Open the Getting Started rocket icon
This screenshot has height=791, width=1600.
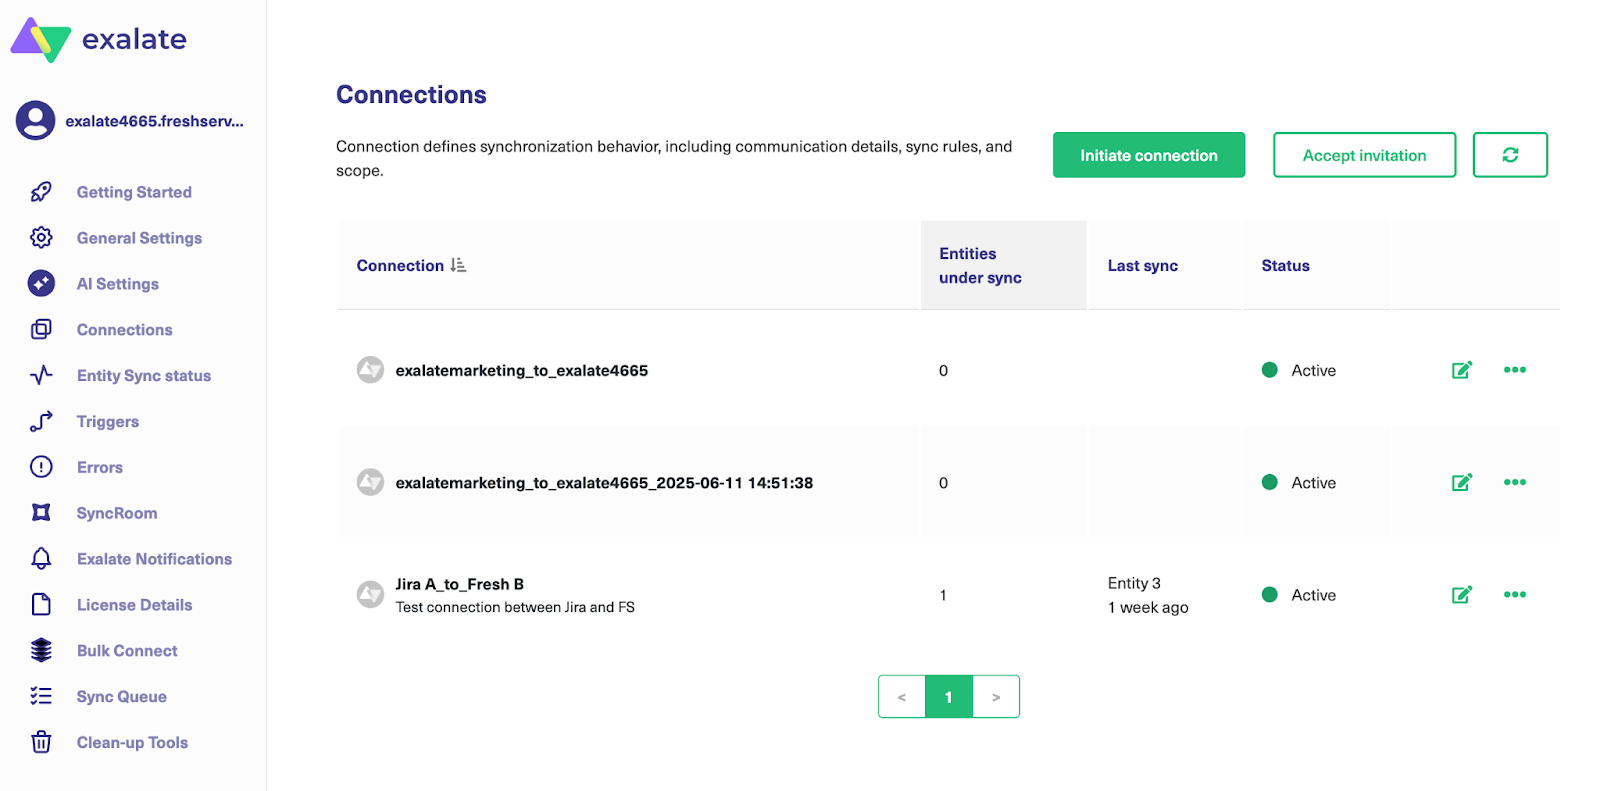tap(41, 192)
